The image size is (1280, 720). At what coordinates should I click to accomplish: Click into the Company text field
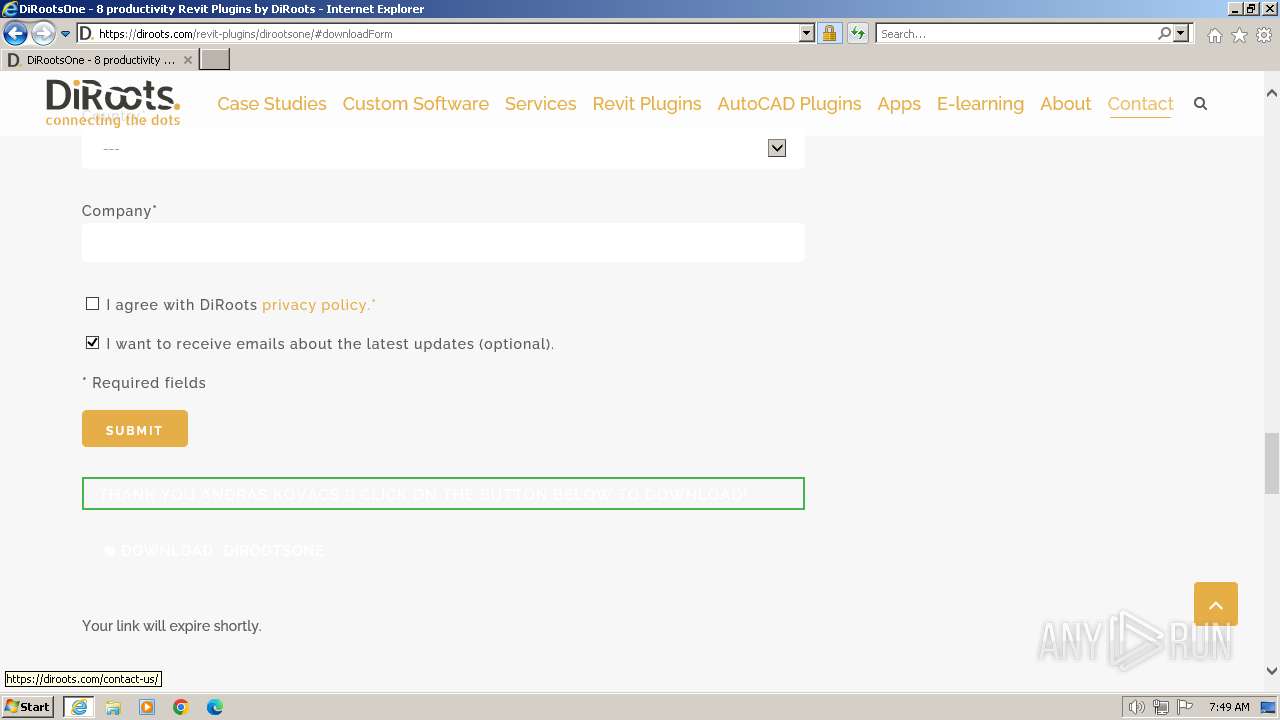tap(443, 242)
